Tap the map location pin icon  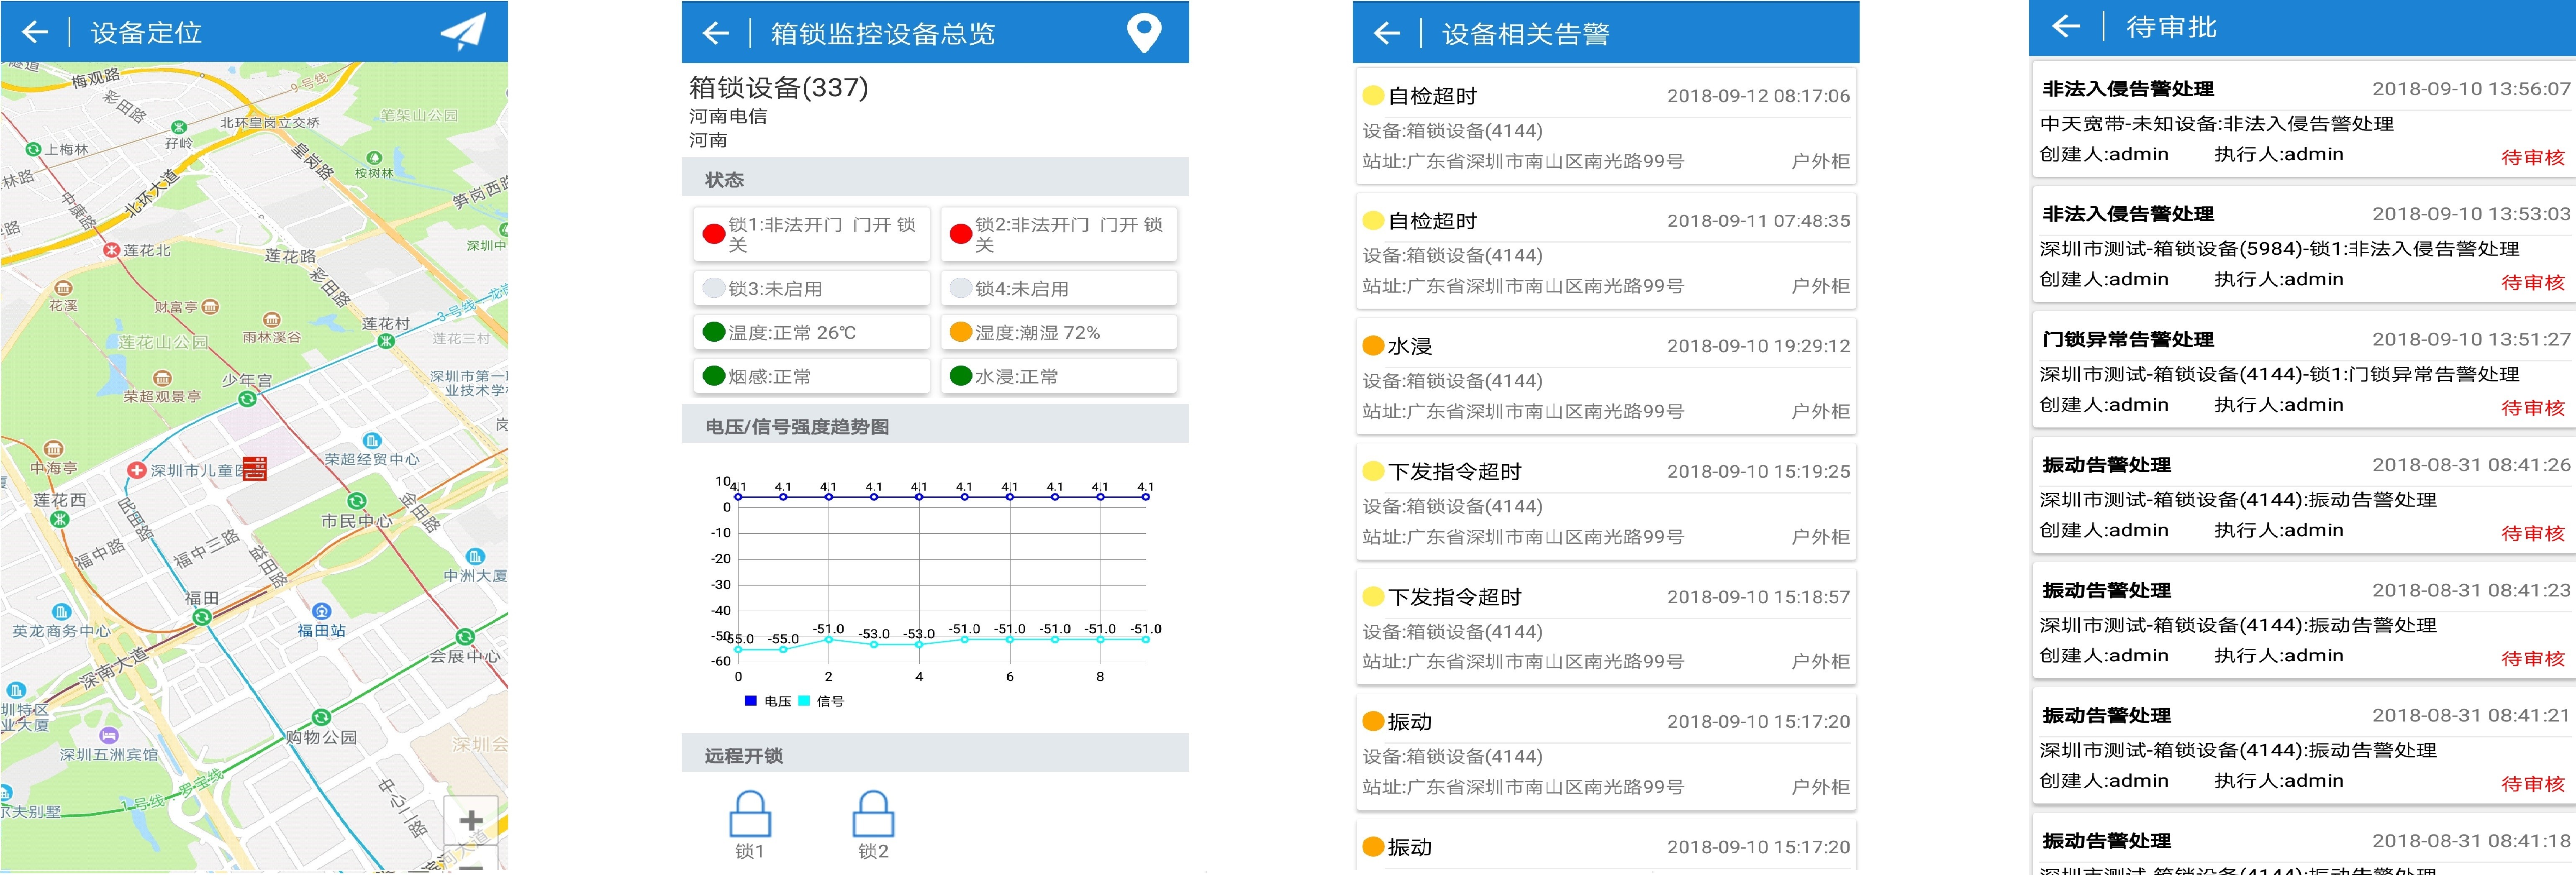(1144, 33)
